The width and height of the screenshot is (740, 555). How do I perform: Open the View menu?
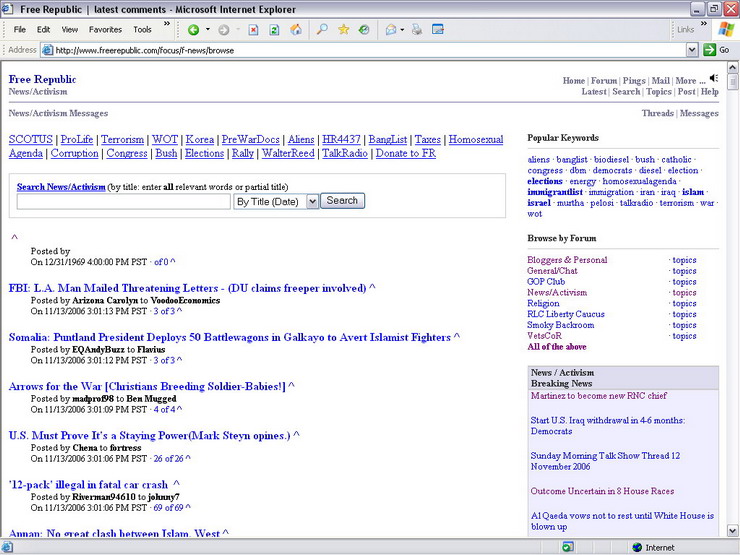point(69,29)
